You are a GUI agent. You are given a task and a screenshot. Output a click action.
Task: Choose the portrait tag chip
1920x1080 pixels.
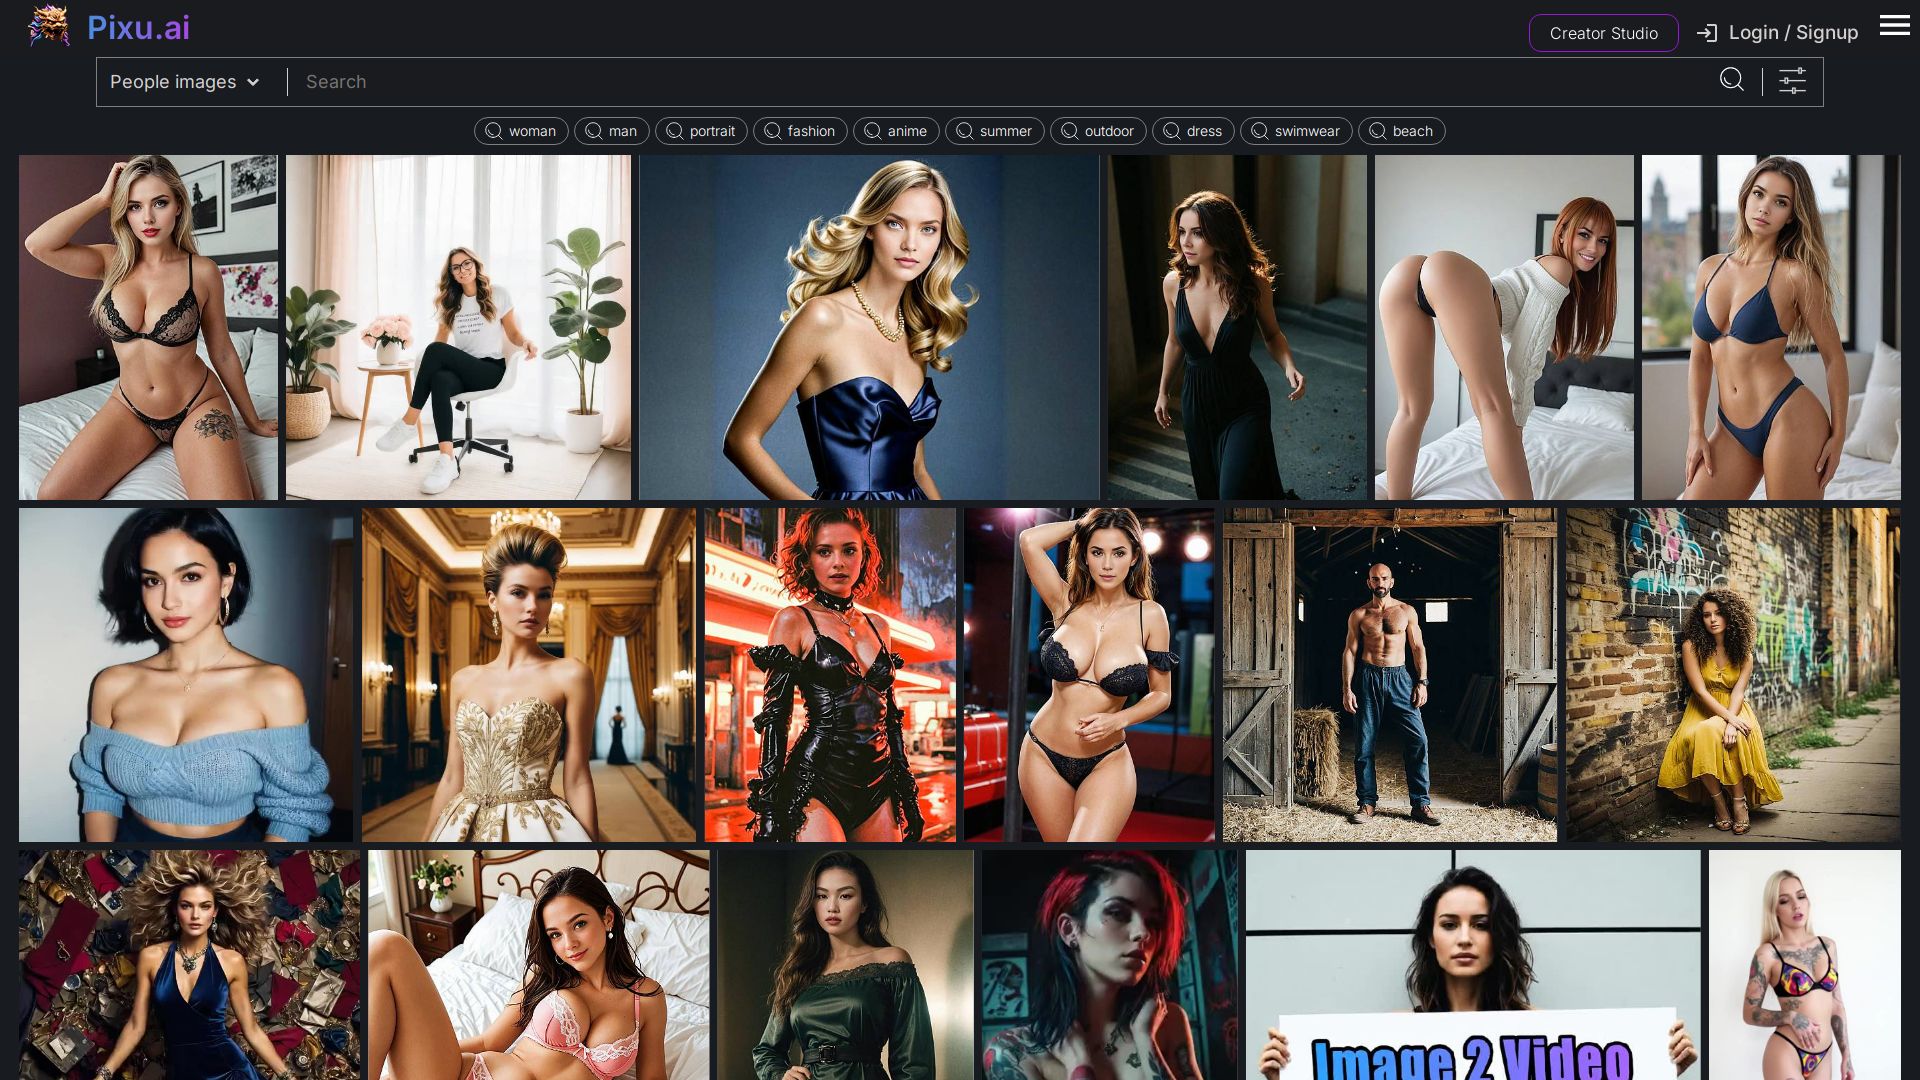coord(701,131)
